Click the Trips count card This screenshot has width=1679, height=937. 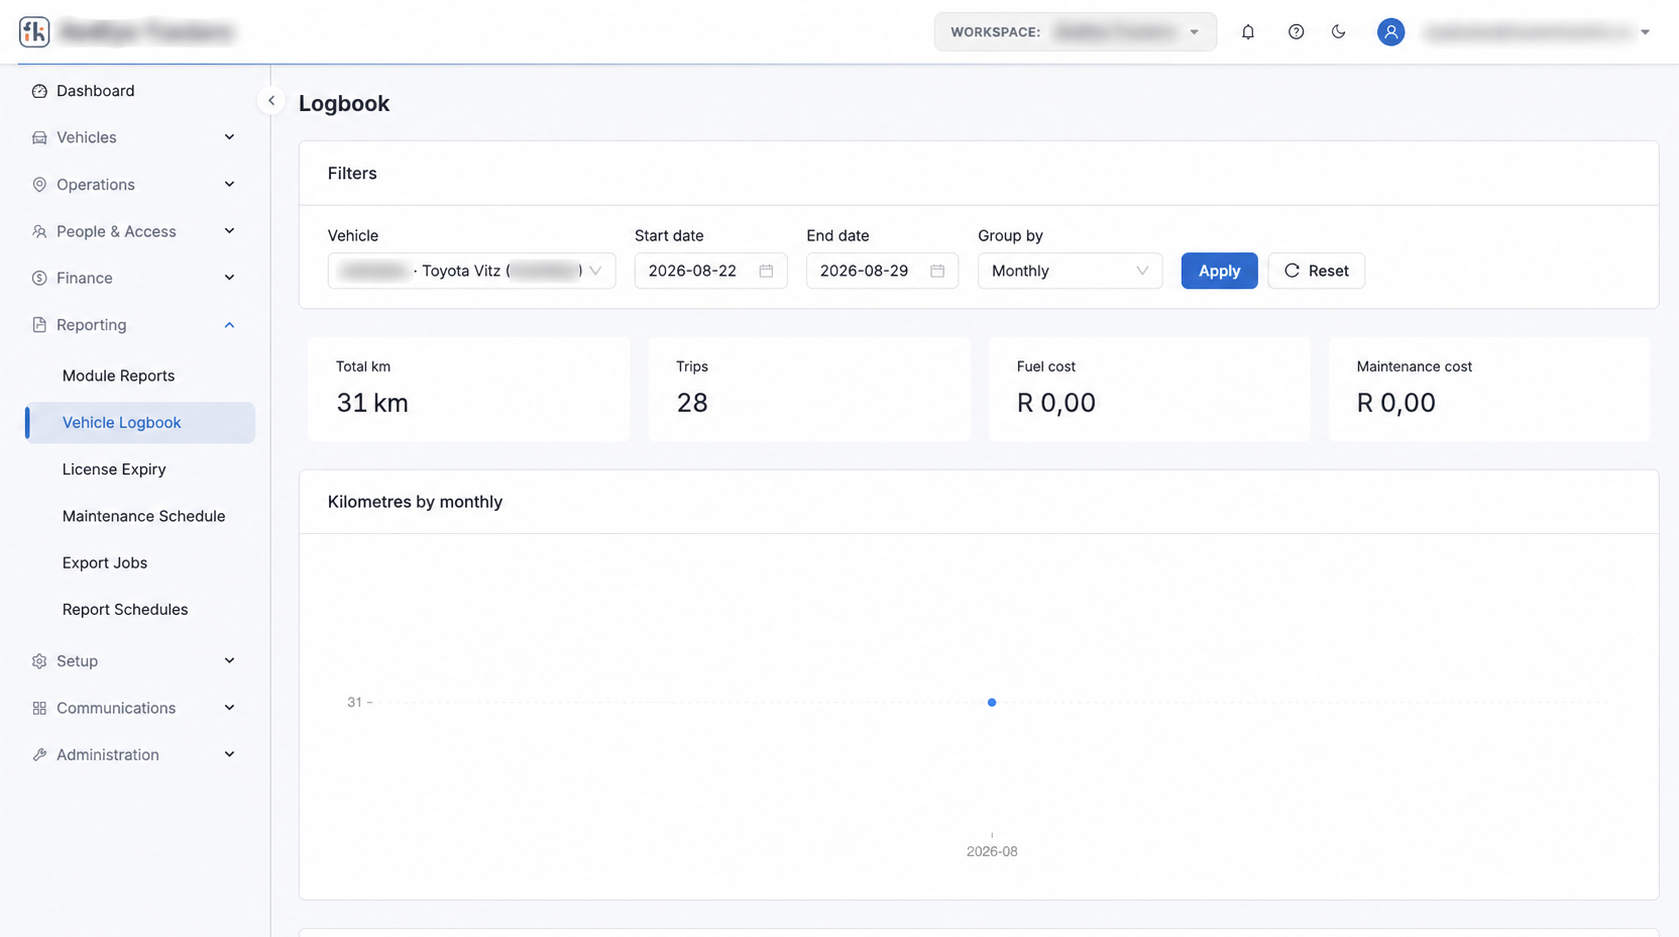click(809, 389)
